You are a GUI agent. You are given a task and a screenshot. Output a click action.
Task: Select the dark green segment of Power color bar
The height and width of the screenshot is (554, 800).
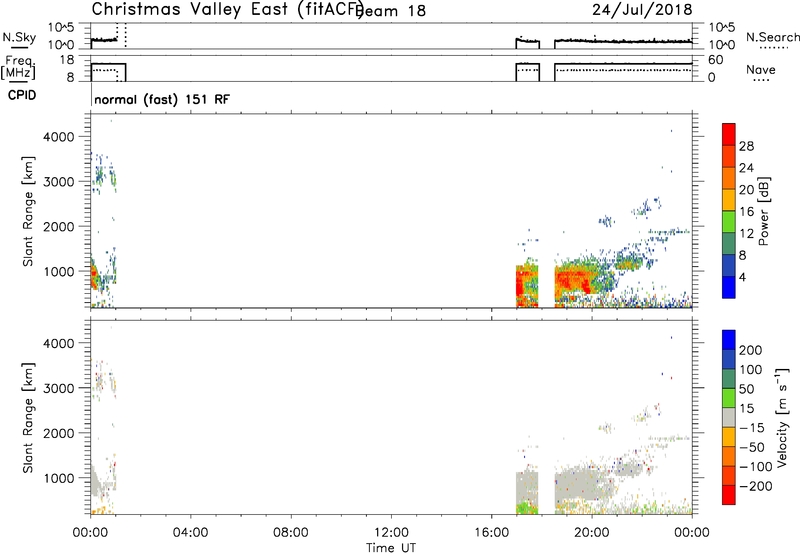click(729, 244)
